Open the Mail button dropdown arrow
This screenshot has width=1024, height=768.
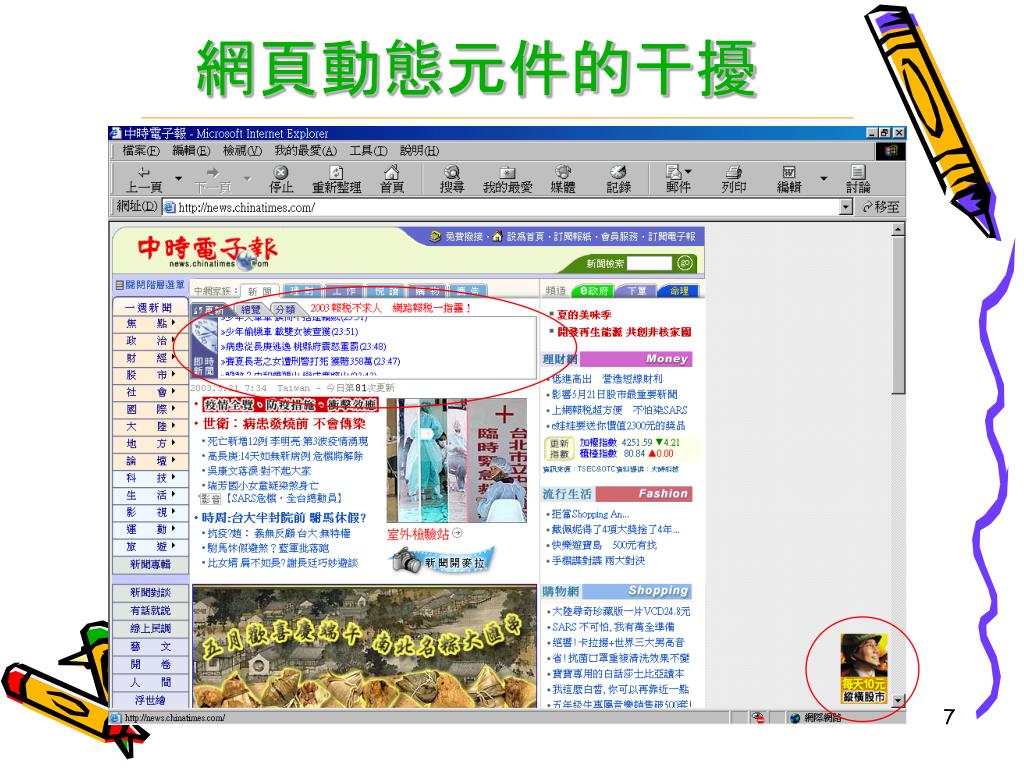click(688, 172)
